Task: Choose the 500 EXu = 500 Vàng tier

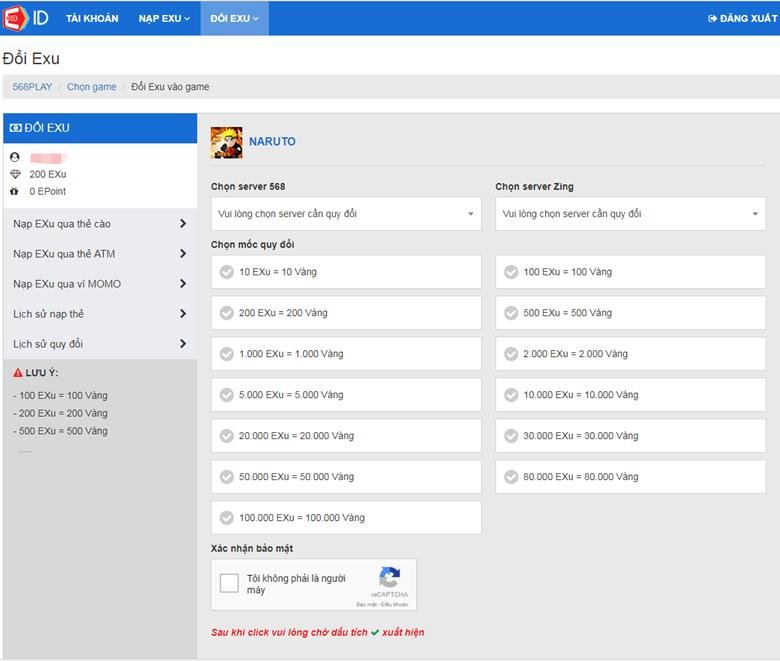Action: (630, 313)
